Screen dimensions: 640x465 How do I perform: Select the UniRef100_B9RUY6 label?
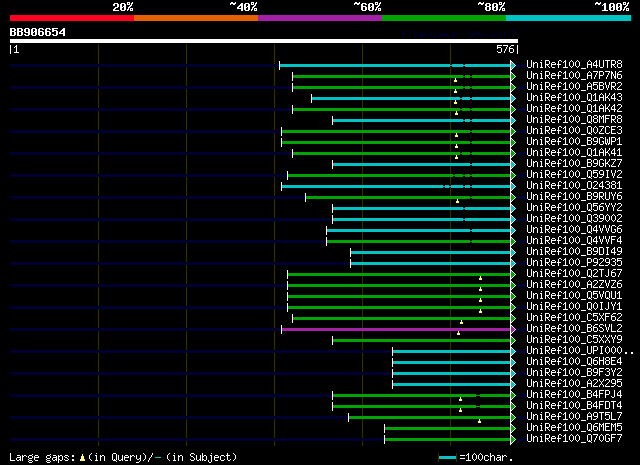[574, 197]
